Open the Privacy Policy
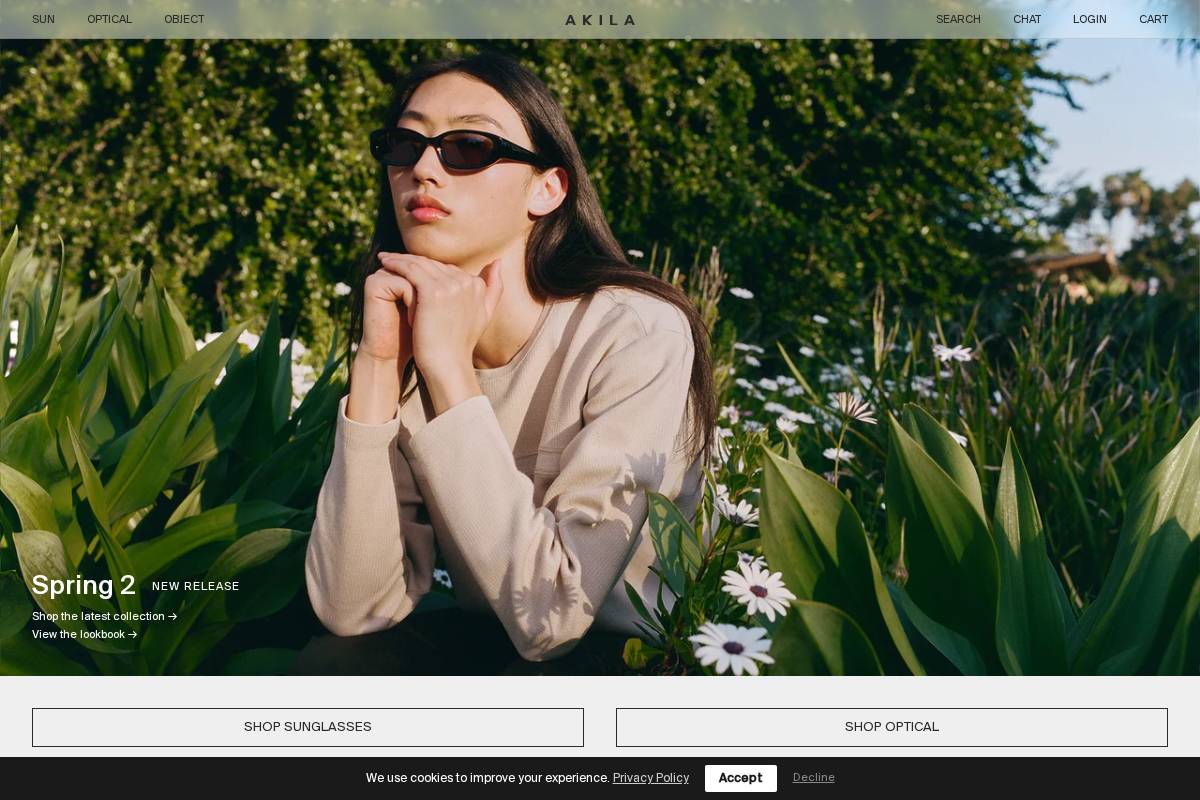Viewport: 1200px width, 800px height. [x=650, y=778]
